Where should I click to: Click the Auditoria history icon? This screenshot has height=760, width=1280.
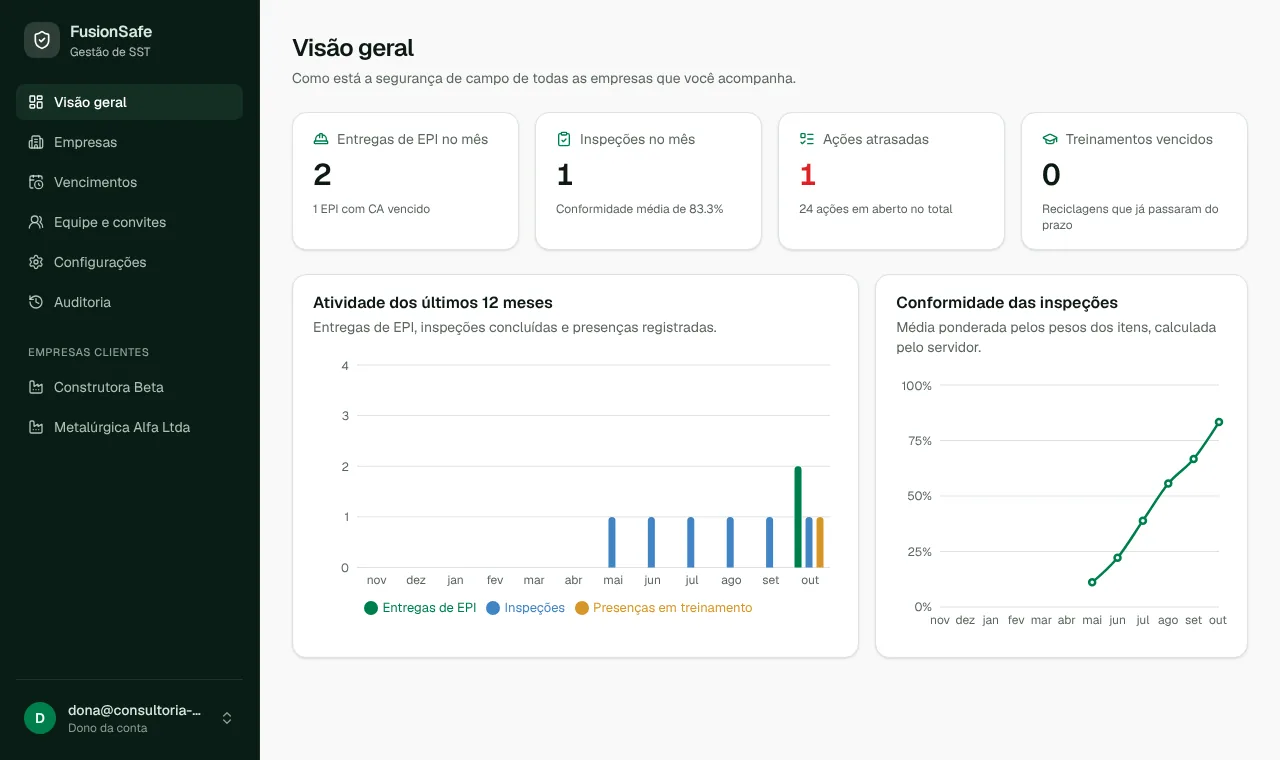pos(36,302)
